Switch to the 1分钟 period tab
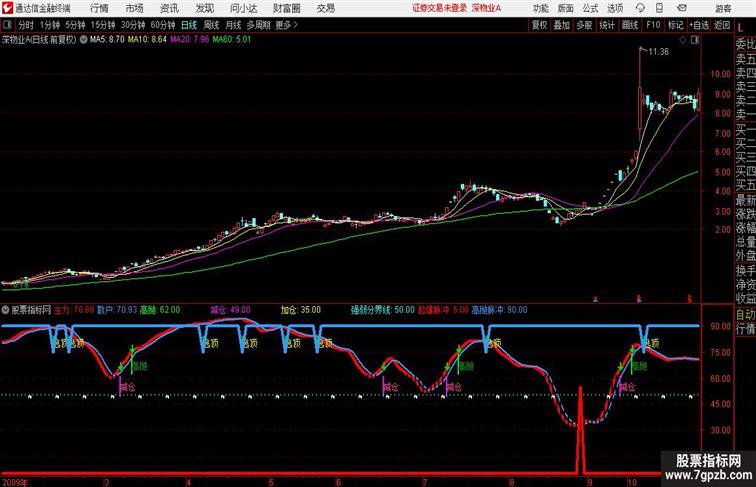 [x=50, y=25]
